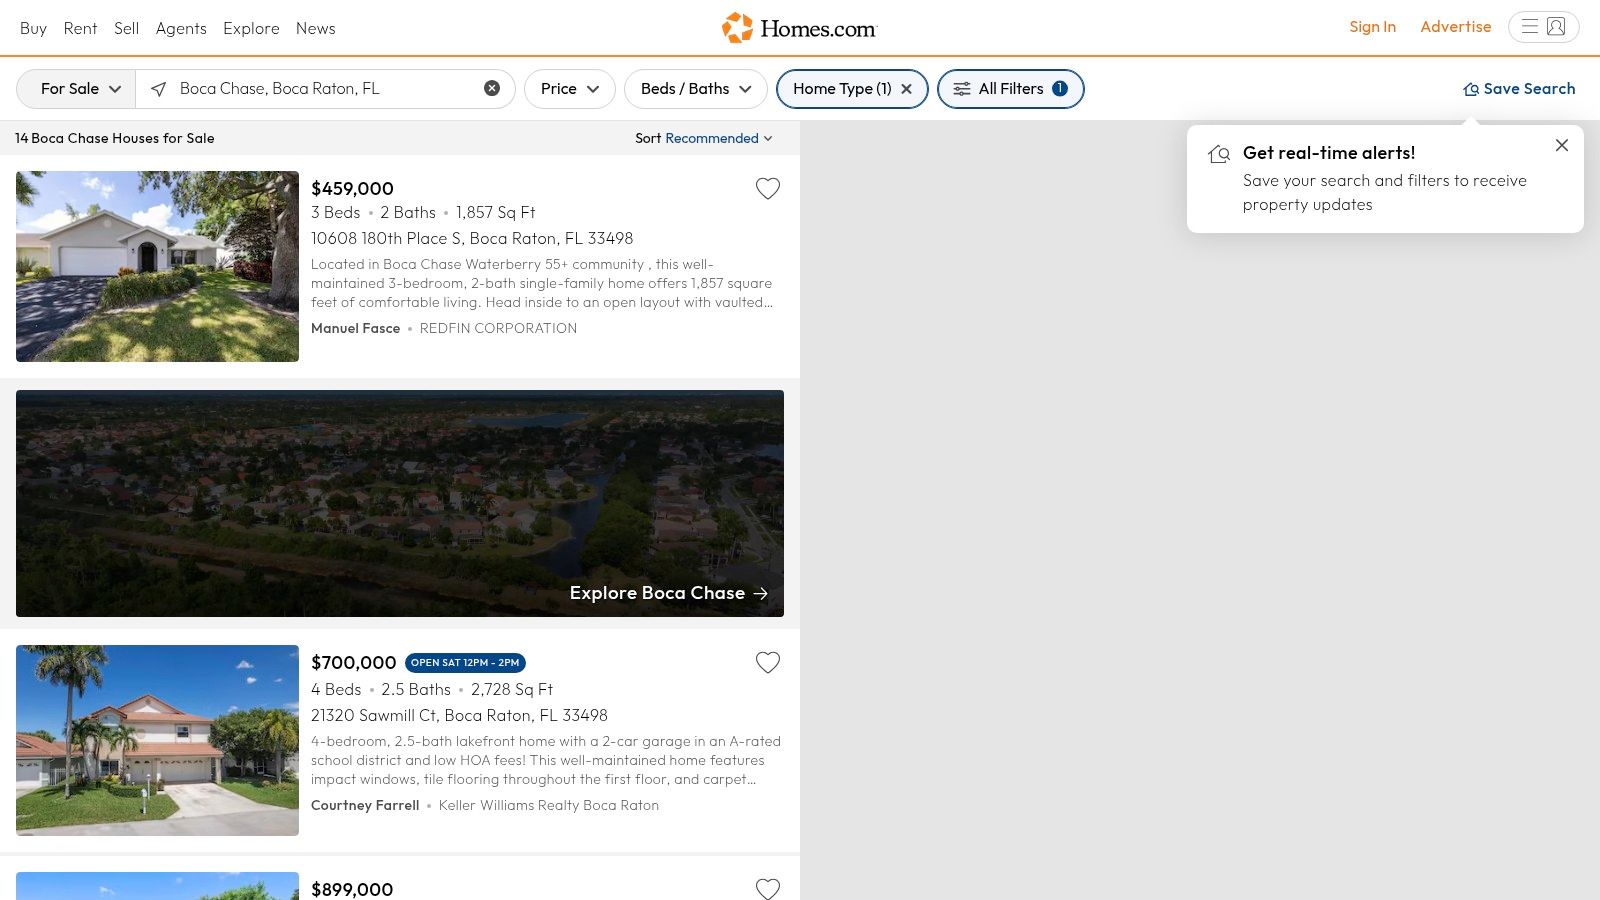1600x900 pixels.
Task: Favorite the $700,000 listing heart
Action: [768, 663]
